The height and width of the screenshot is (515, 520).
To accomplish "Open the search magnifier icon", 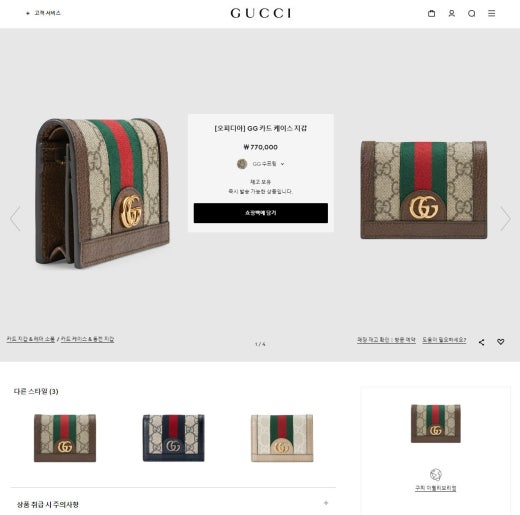I will point(471,13).
